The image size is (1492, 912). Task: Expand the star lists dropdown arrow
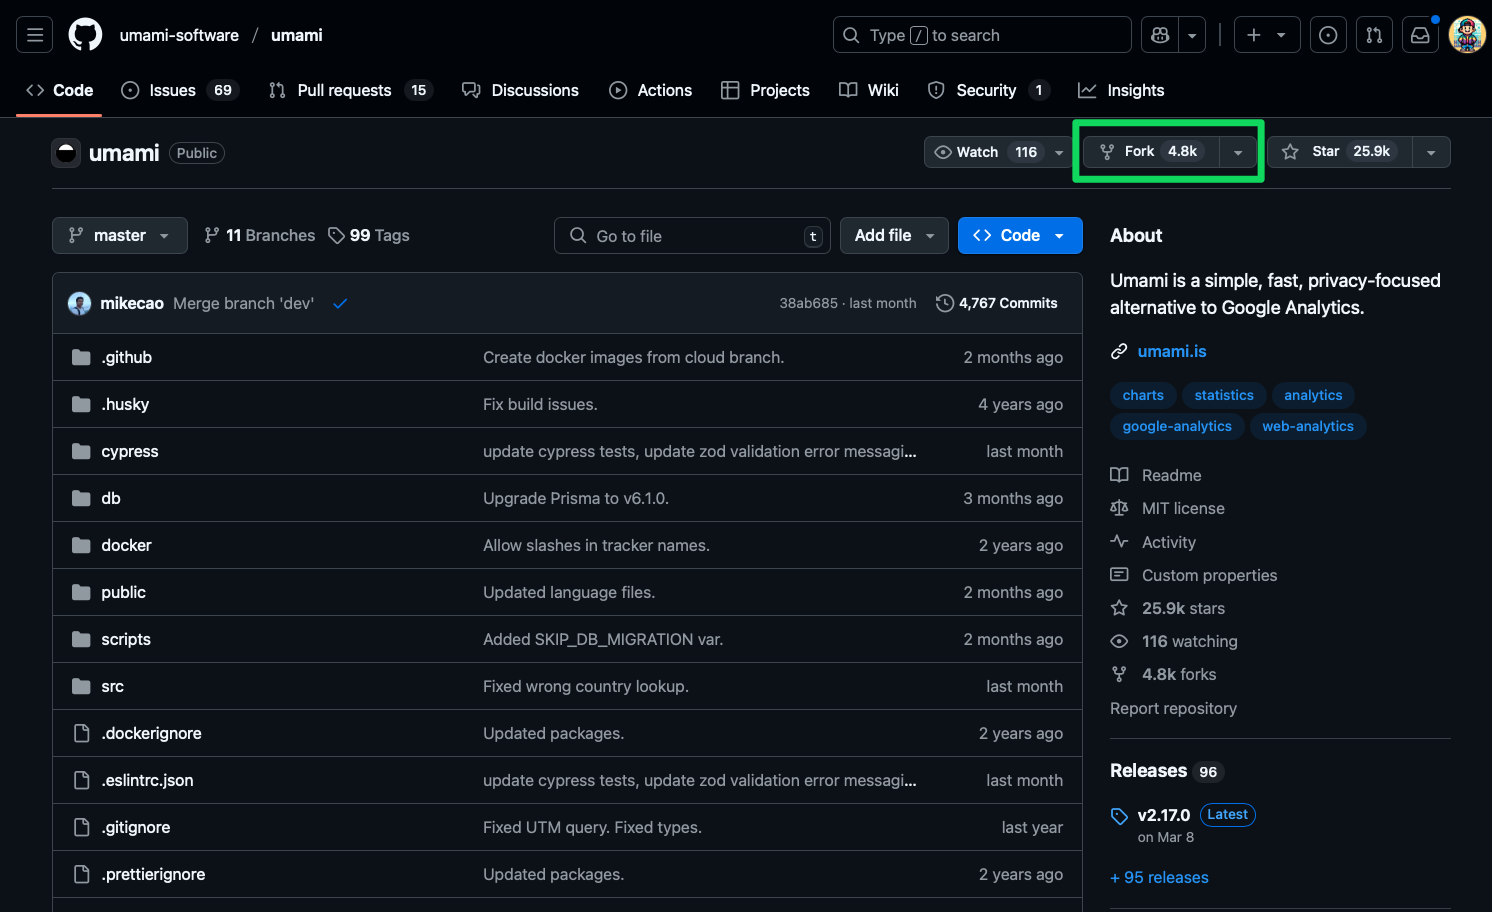tap(1431, 152)
